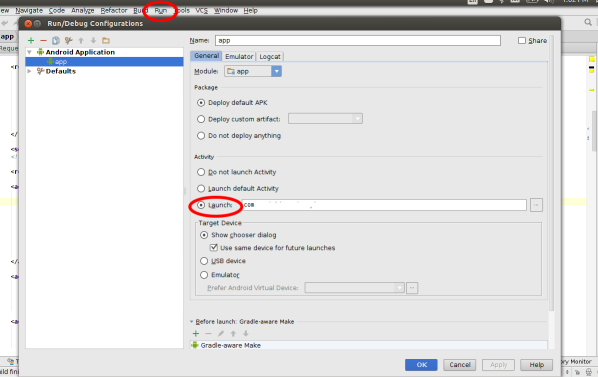Choose Launch default Activity
598x377 pixels.
201,189
